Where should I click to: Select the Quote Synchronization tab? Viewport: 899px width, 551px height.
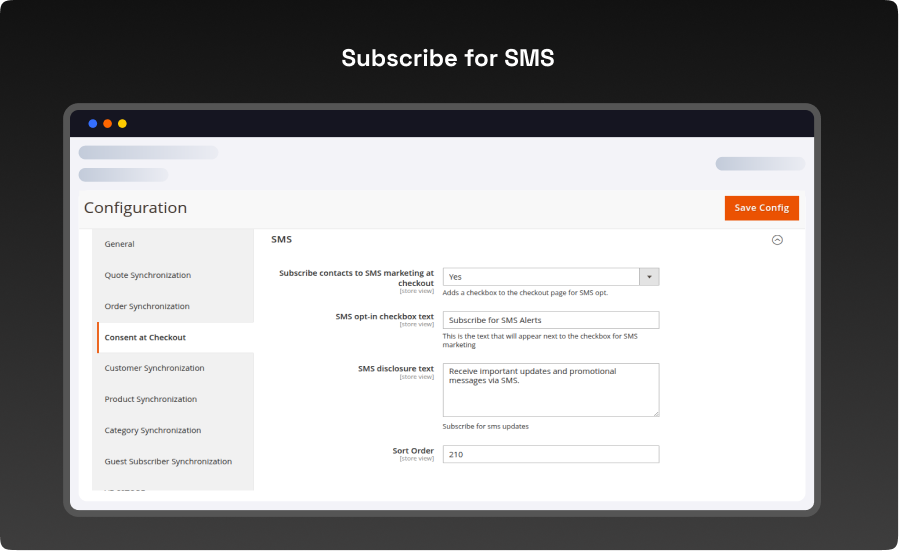[148, 275]
